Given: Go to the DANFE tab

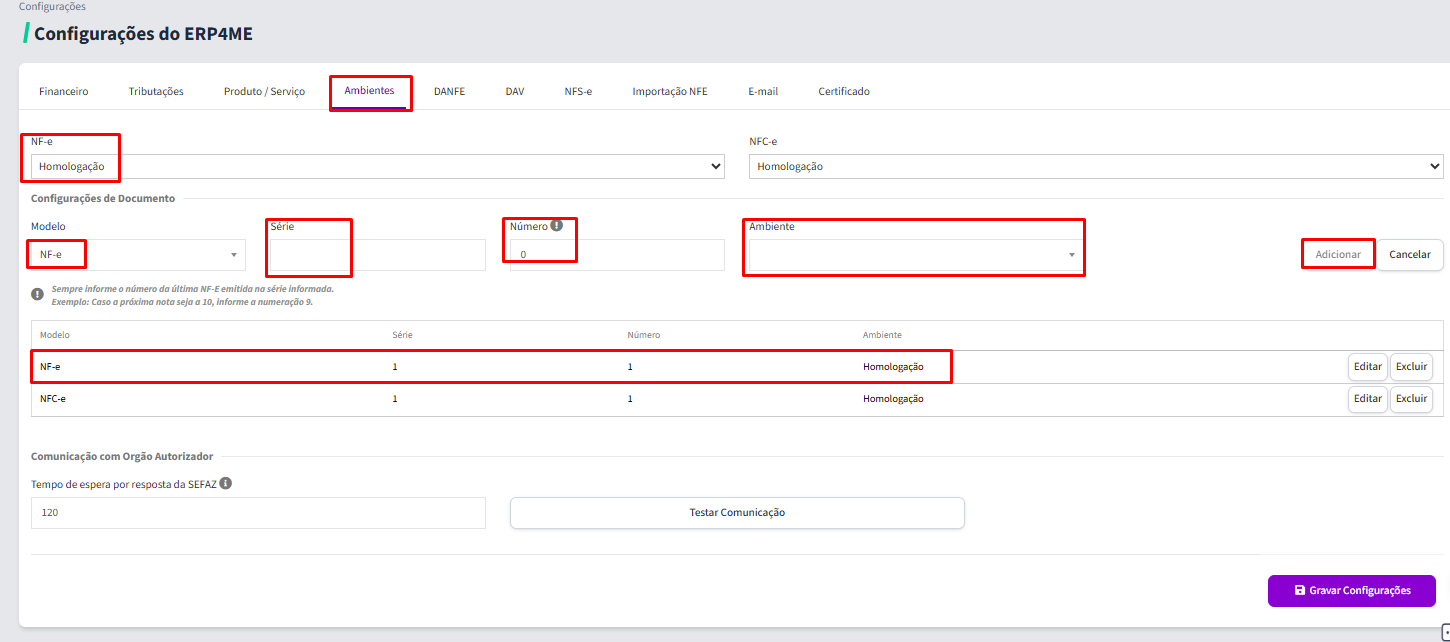Looking at the screenshot, I should pos(449,91).
